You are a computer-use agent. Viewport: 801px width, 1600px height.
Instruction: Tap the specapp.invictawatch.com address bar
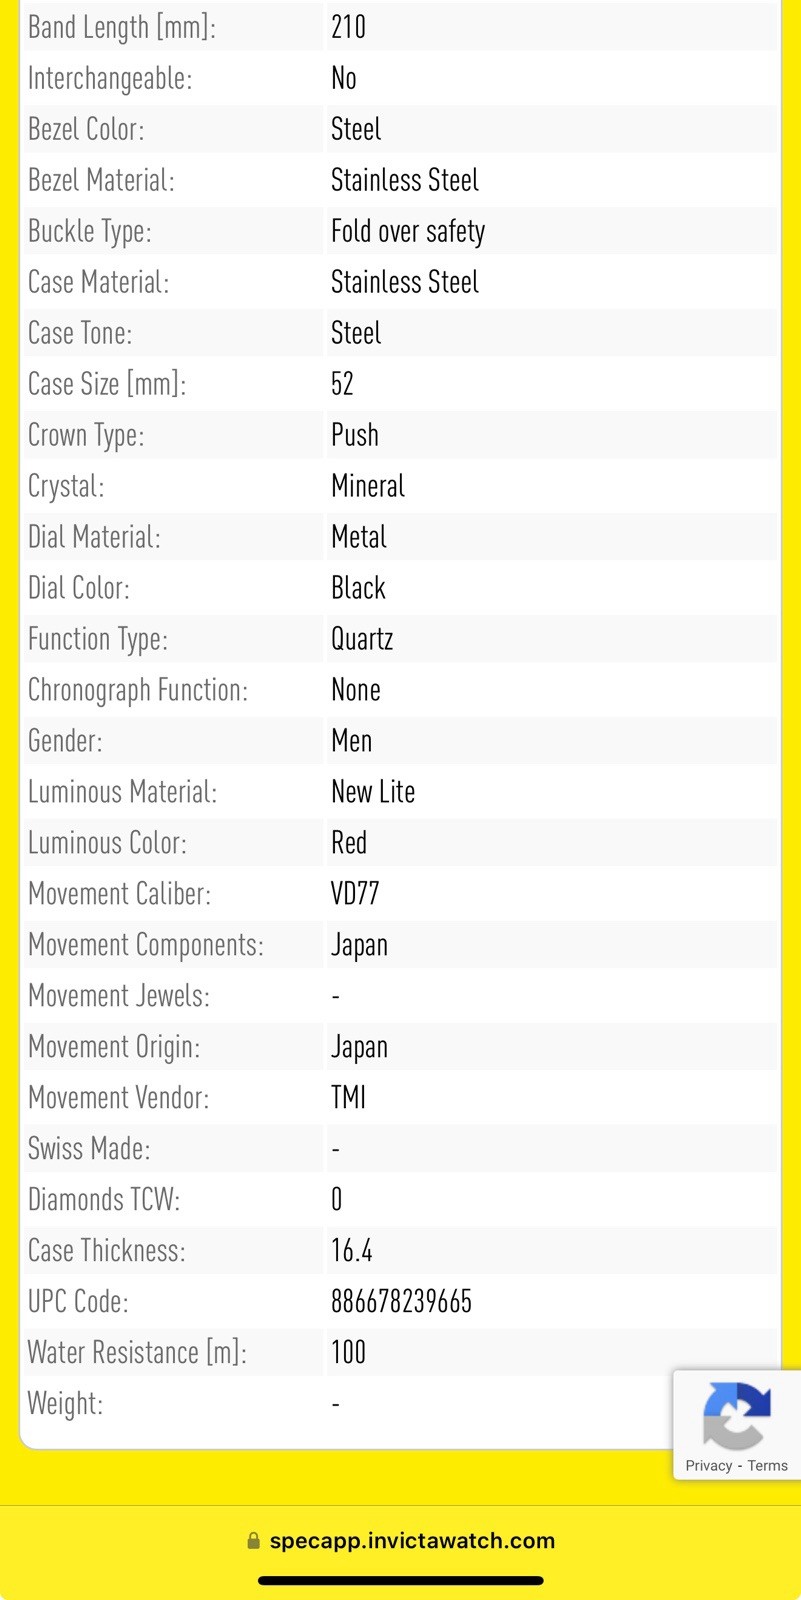pyautogui.click(x=401, y=1541)
